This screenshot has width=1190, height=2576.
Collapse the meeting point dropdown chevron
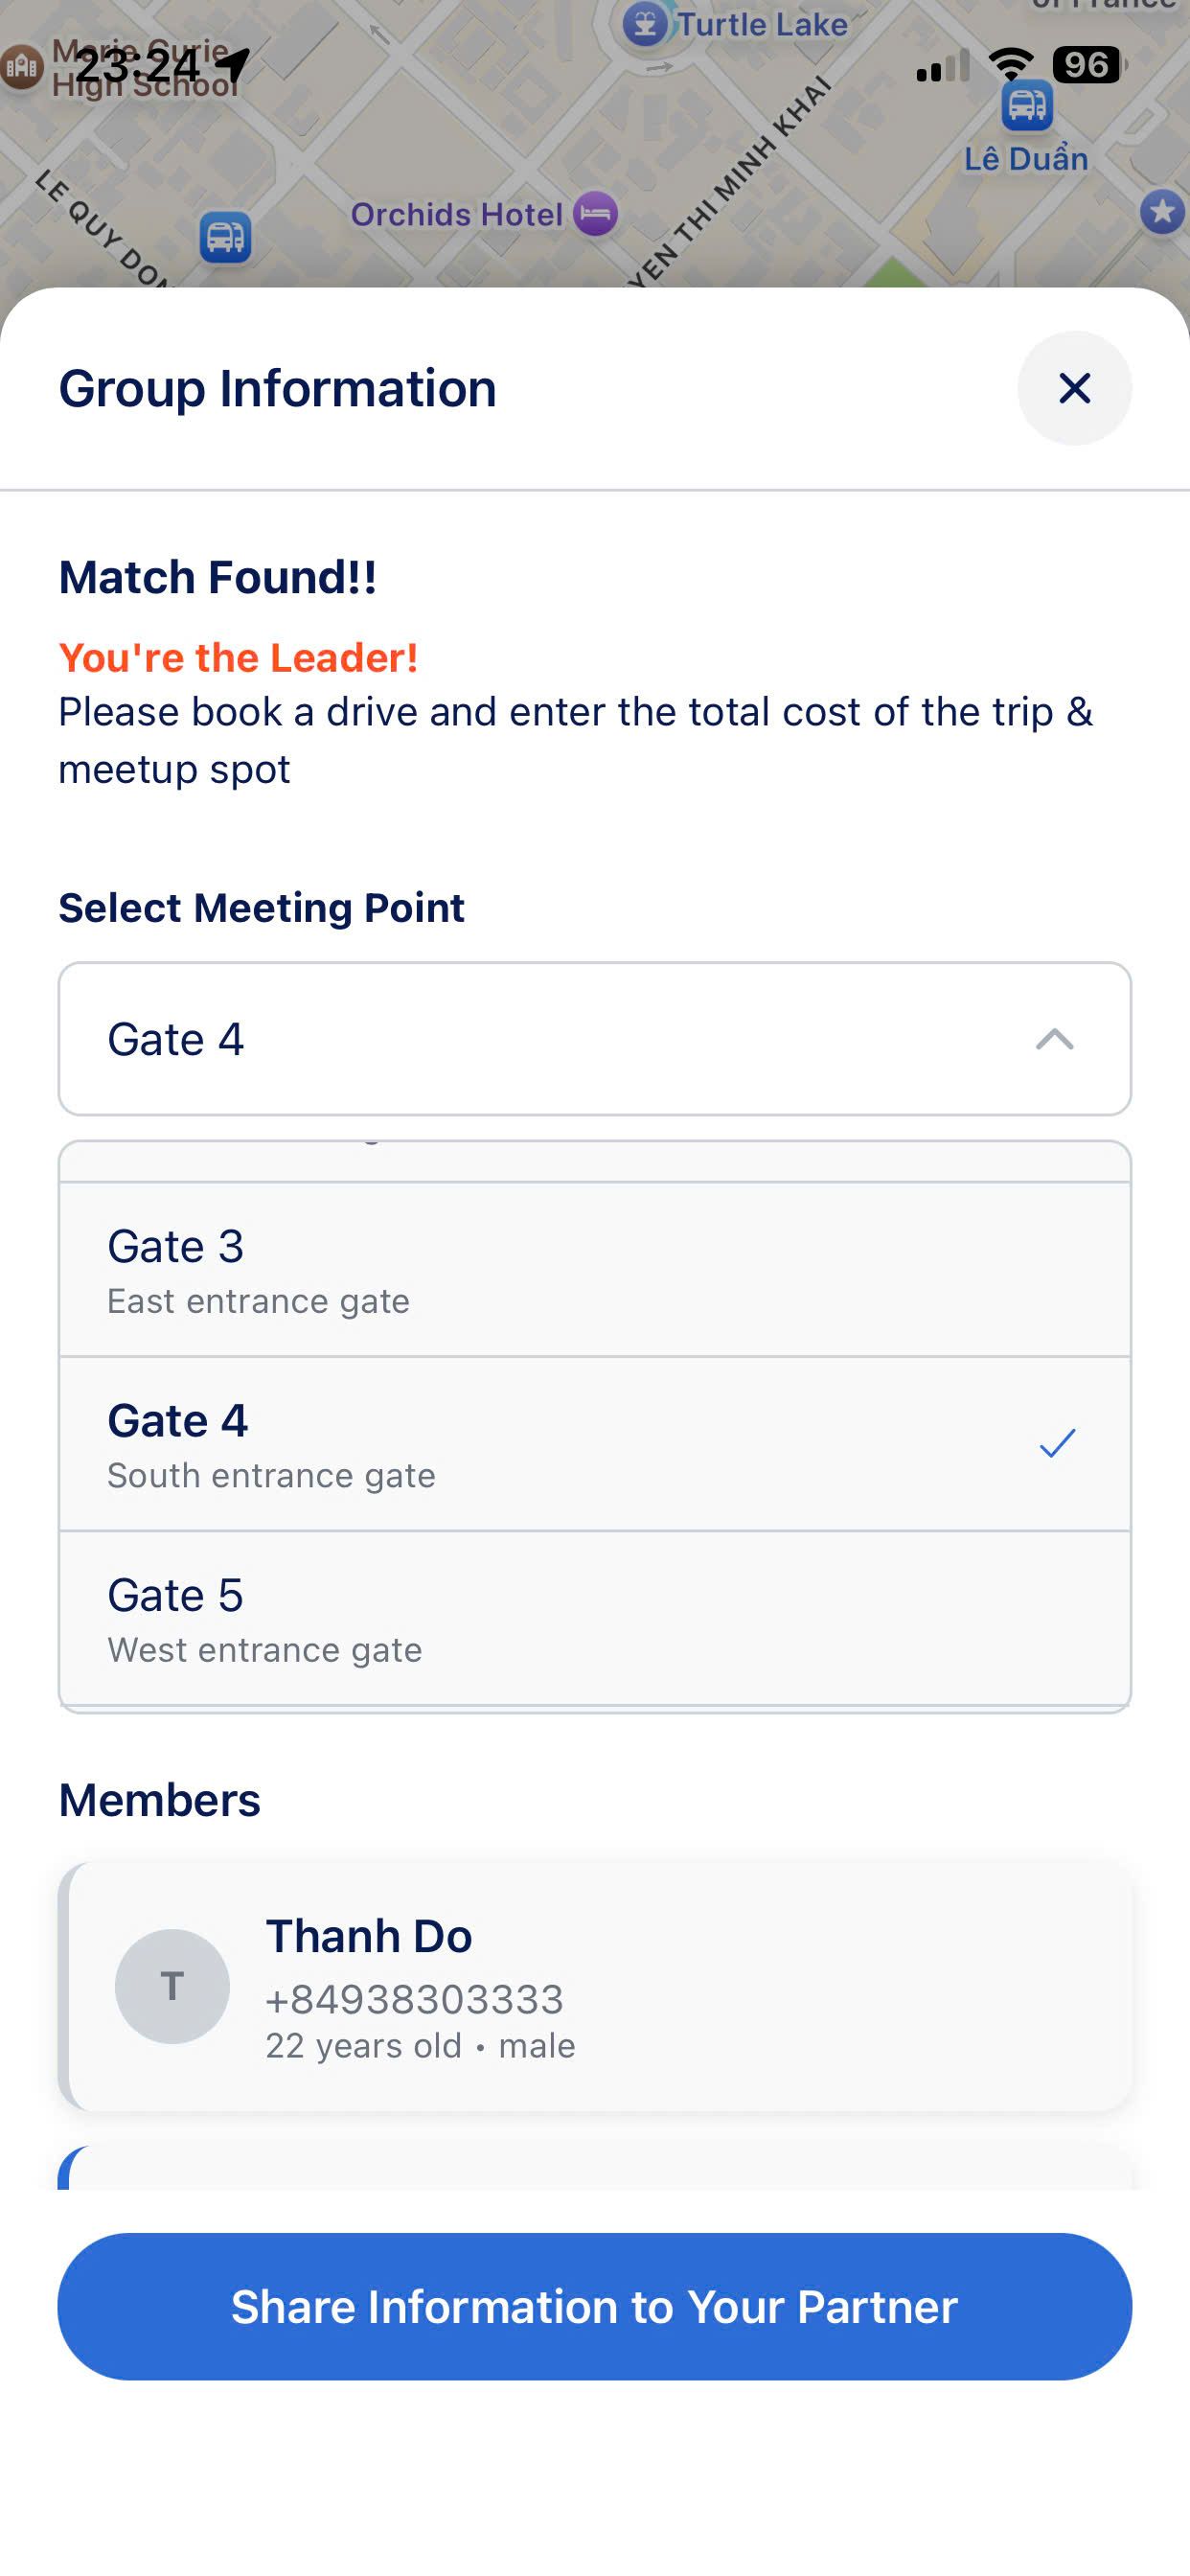tap(1054, 1039)
